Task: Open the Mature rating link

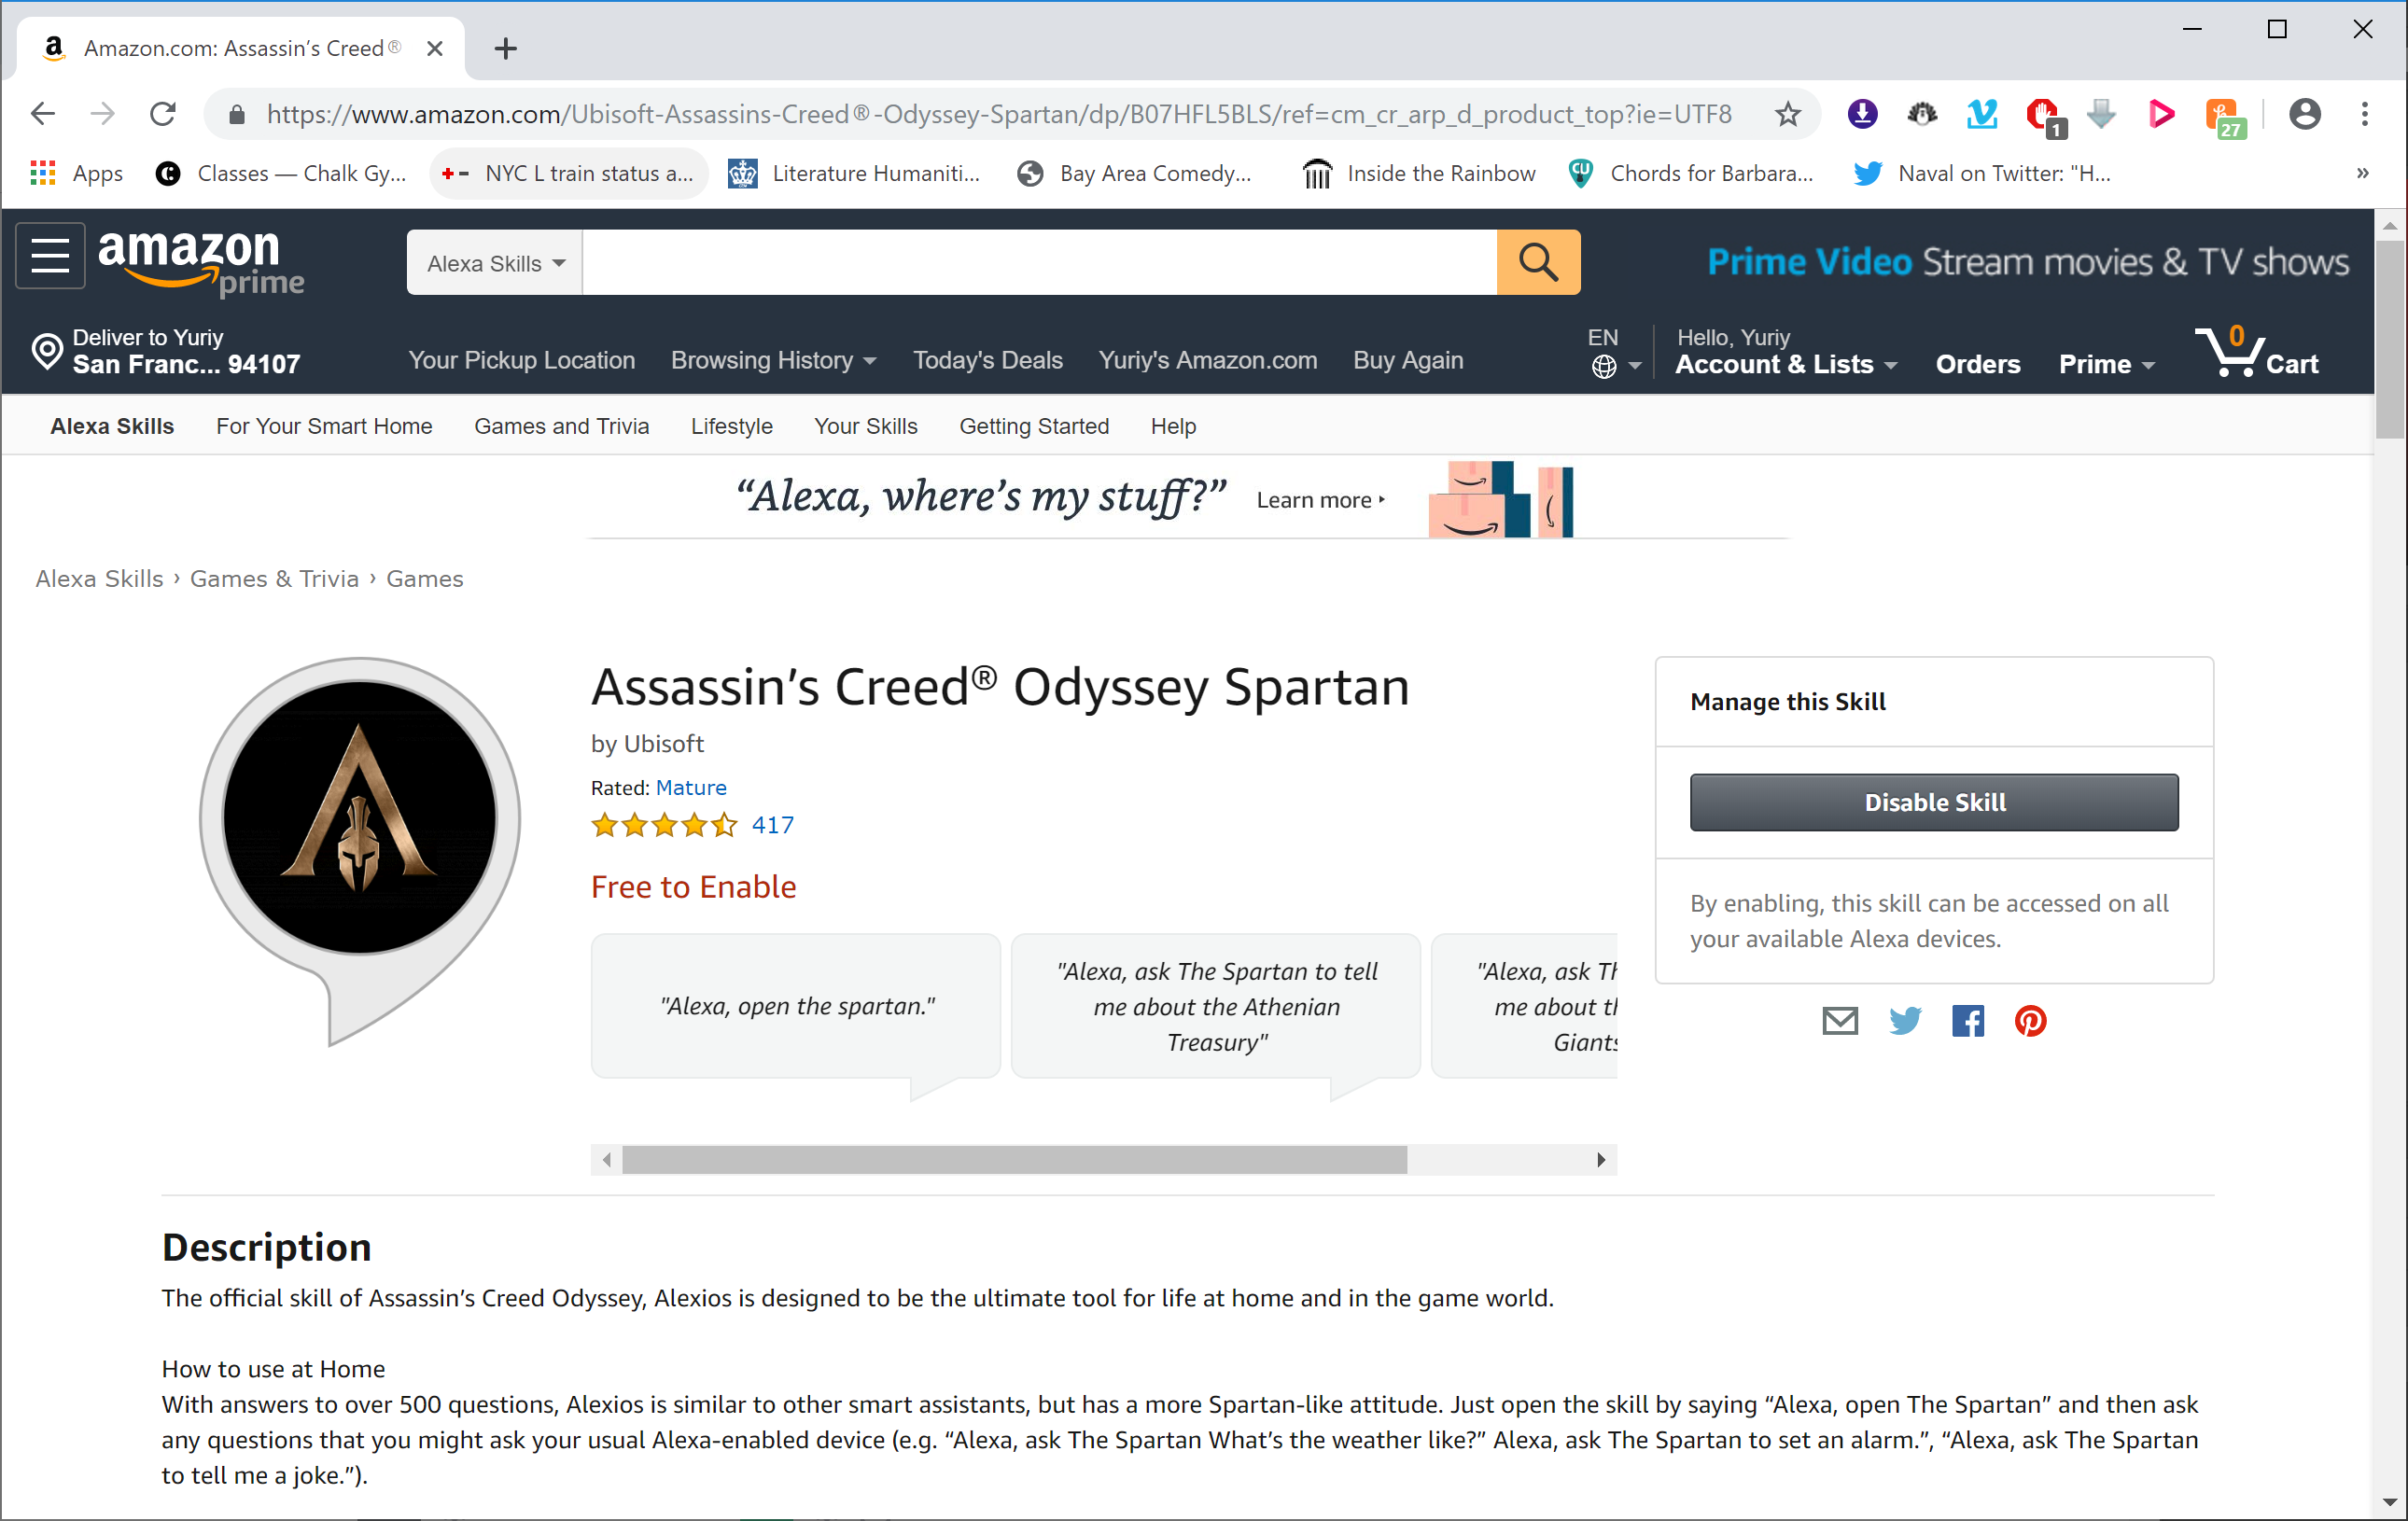Action: (691, 788)
